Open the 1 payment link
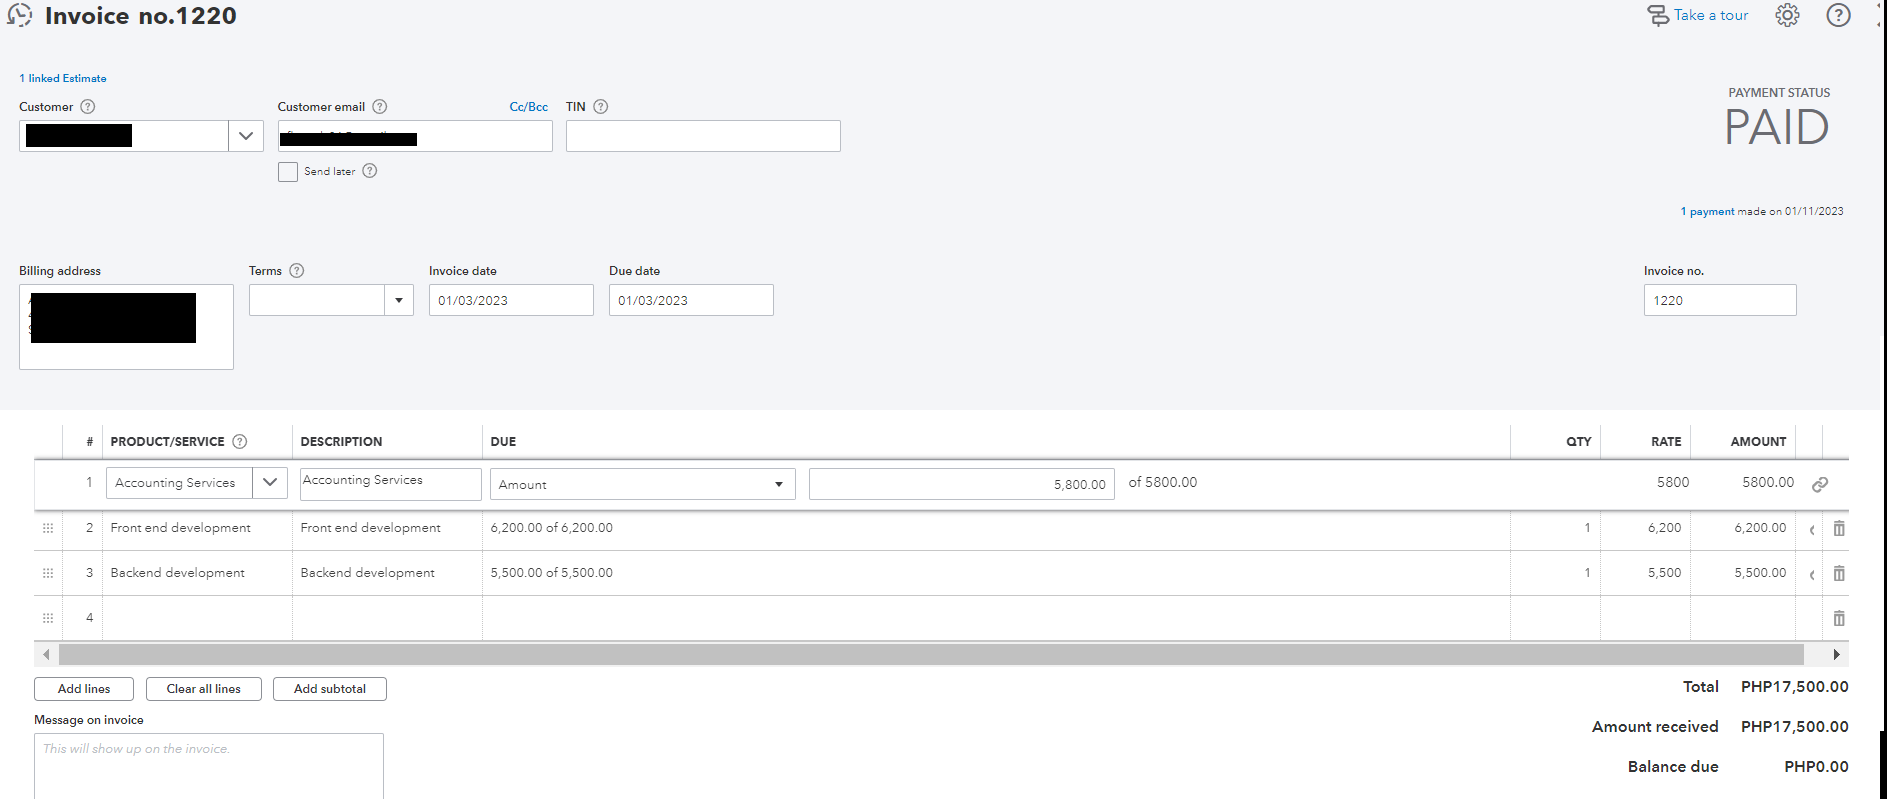 pyautogui.click(x=1708, y=212)
